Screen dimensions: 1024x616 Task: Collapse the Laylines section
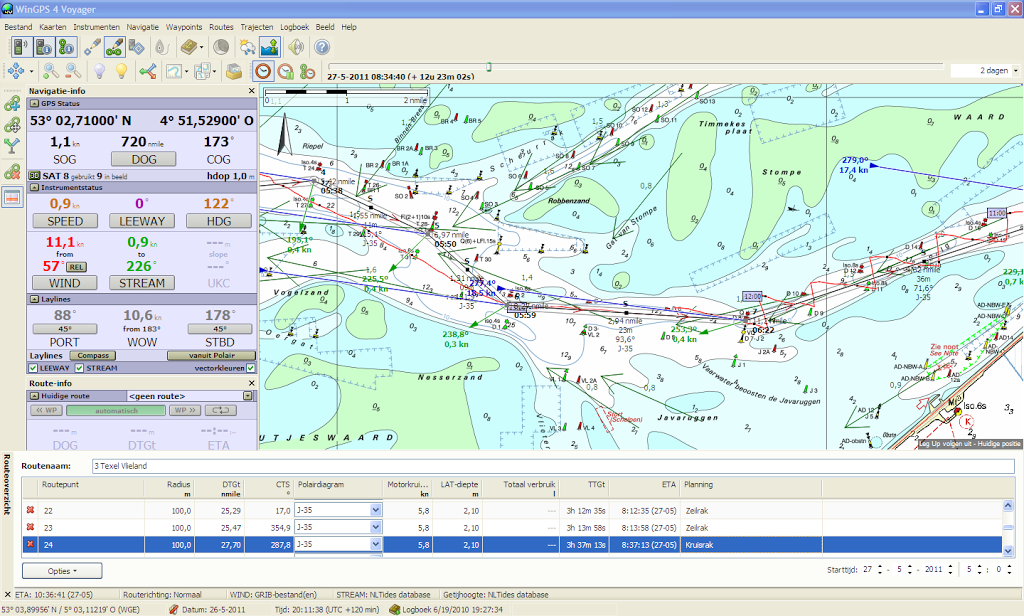coord(34,299)
